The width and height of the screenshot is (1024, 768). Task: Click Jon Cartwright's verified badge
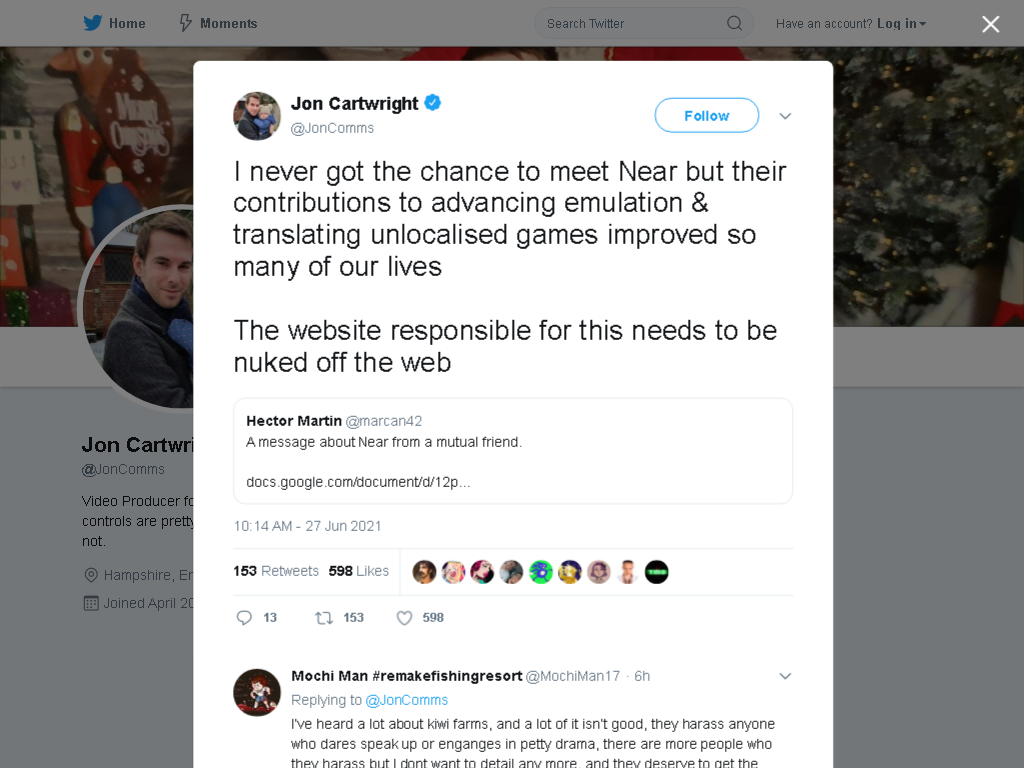[x=432, y=103]
